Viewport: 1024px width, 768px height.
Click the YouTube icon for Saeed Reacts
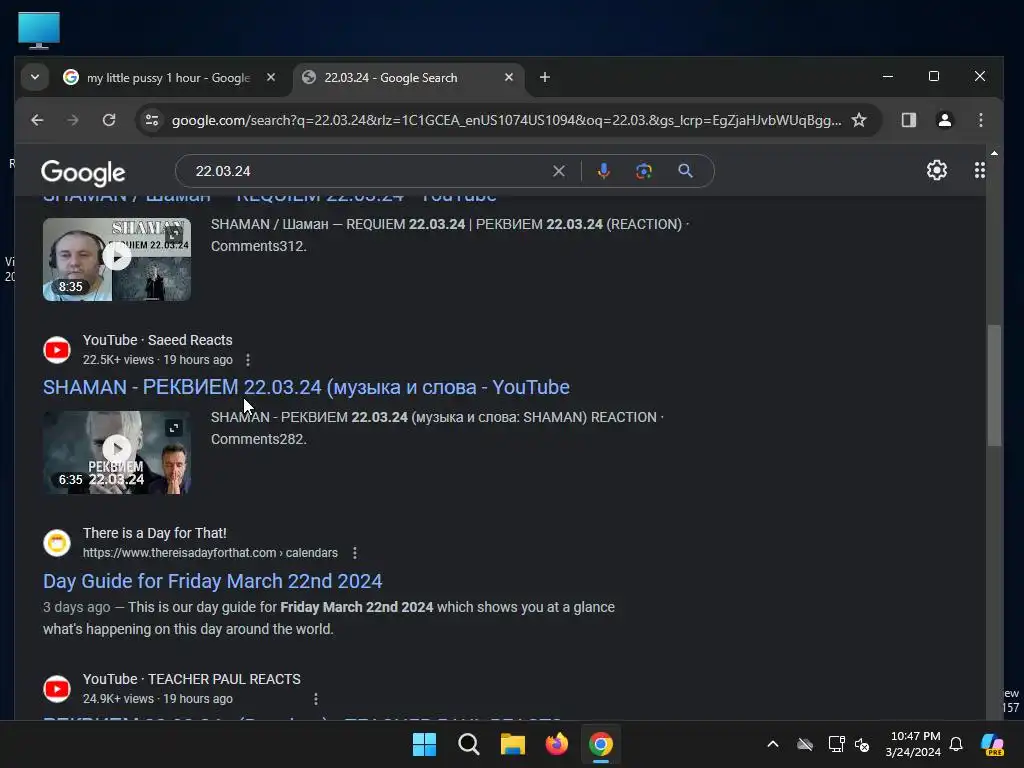[57, 350]
